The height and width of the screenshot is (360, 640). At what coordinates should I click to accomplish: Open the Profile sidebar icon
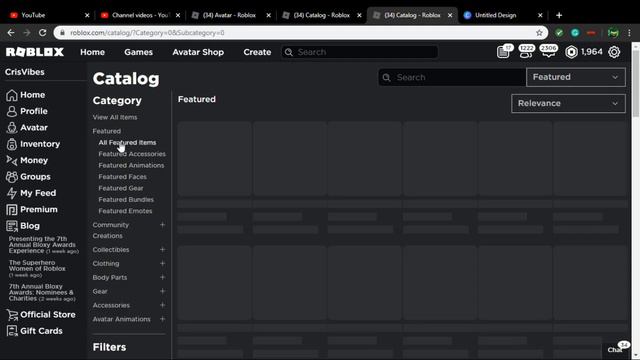11,111
